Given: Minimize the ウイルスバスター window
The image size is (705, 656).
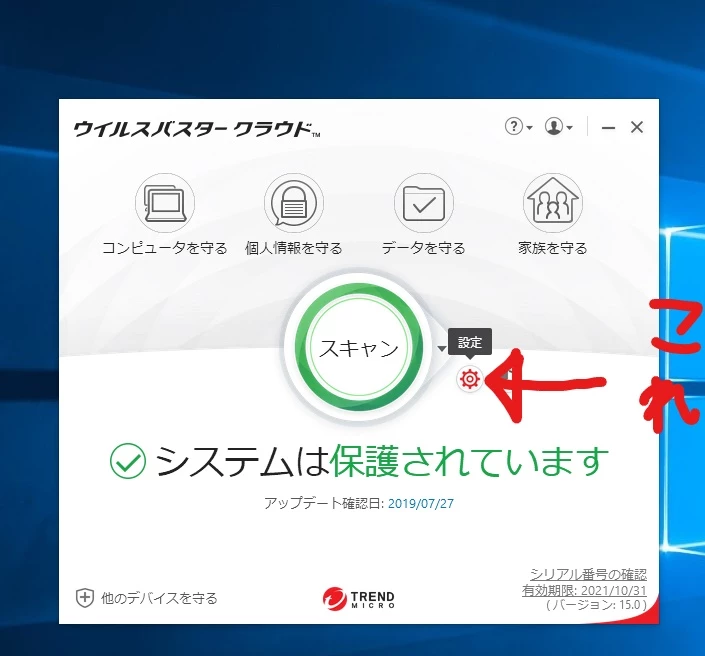Looking at the screenshot, I should pyautogui.click(x=608, y=128).
